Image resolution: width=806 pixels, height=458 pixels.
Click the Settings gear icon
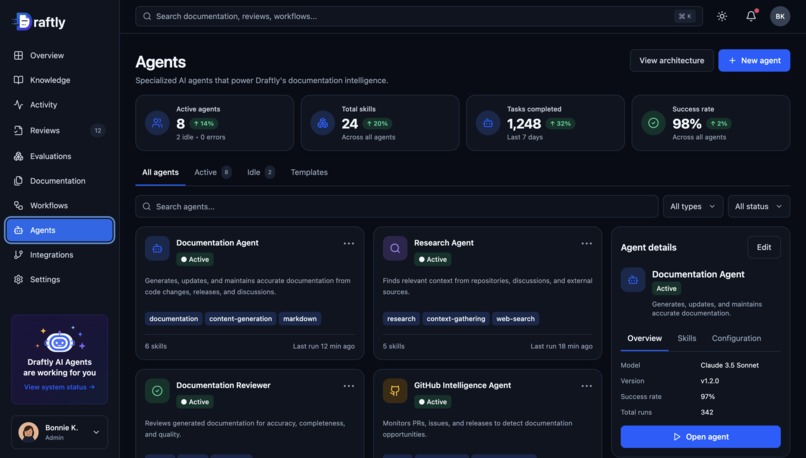pyautogui.click(x=19, y=280)
